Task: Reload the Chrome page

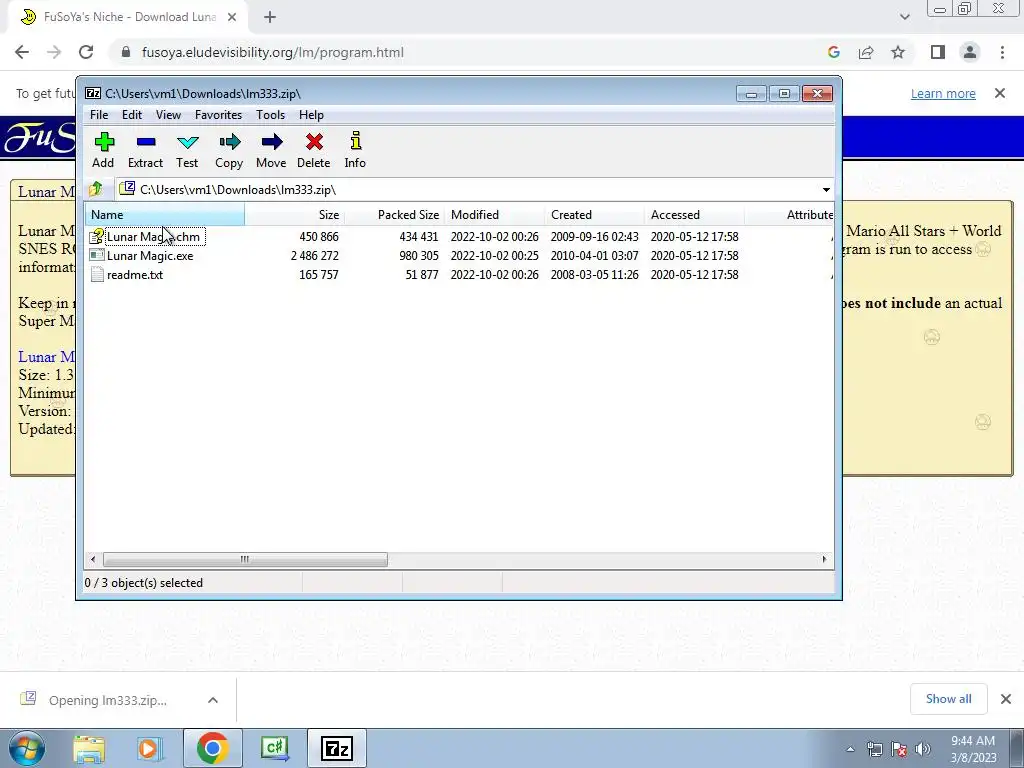Action: pyautogui.click(x=86, y=52)
